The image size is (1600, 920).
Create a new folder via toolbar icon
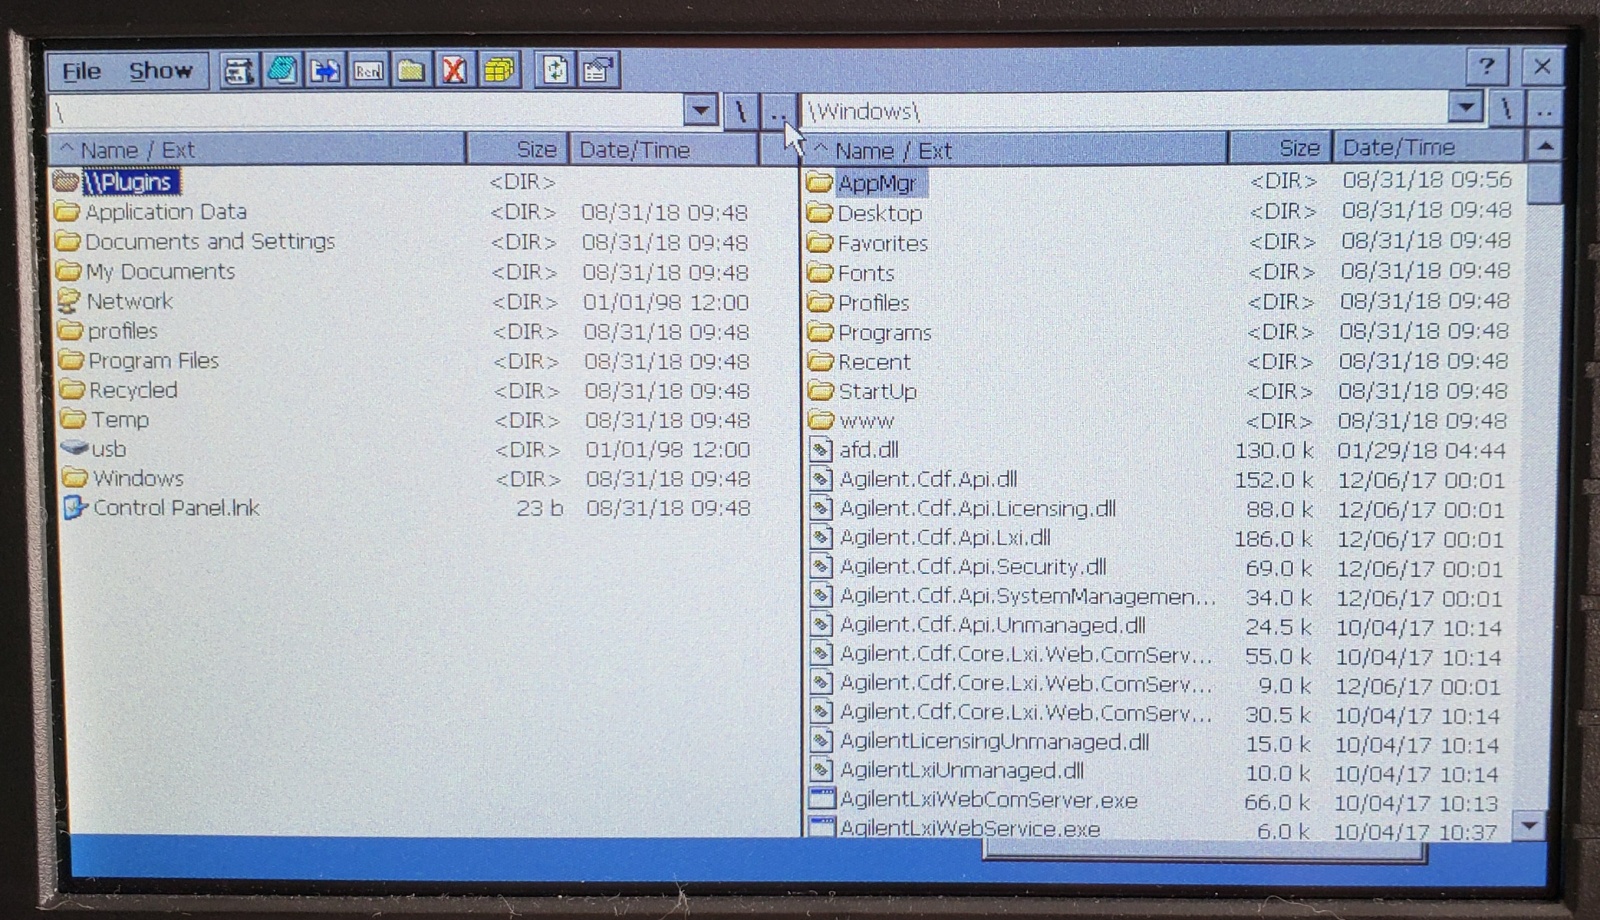(407, 68)
